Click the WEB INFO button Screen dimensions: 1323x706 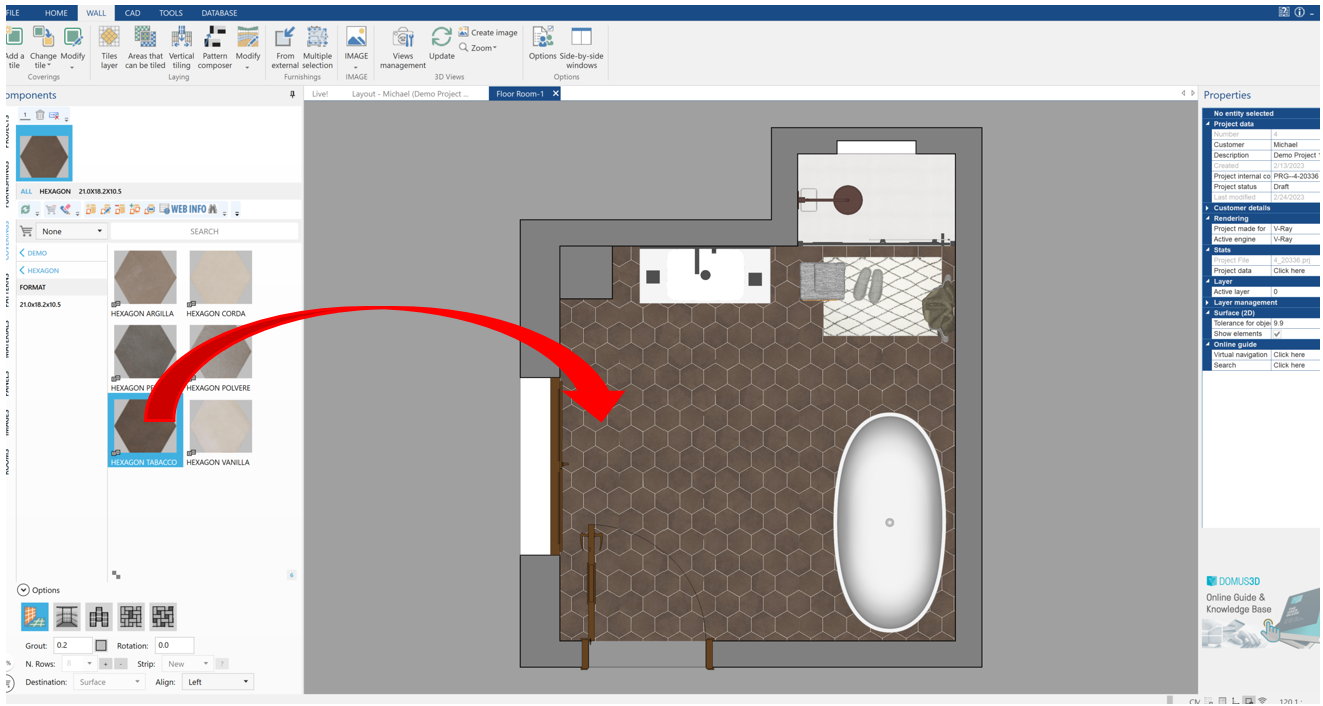pyautogui.click(x=188, y=209)
